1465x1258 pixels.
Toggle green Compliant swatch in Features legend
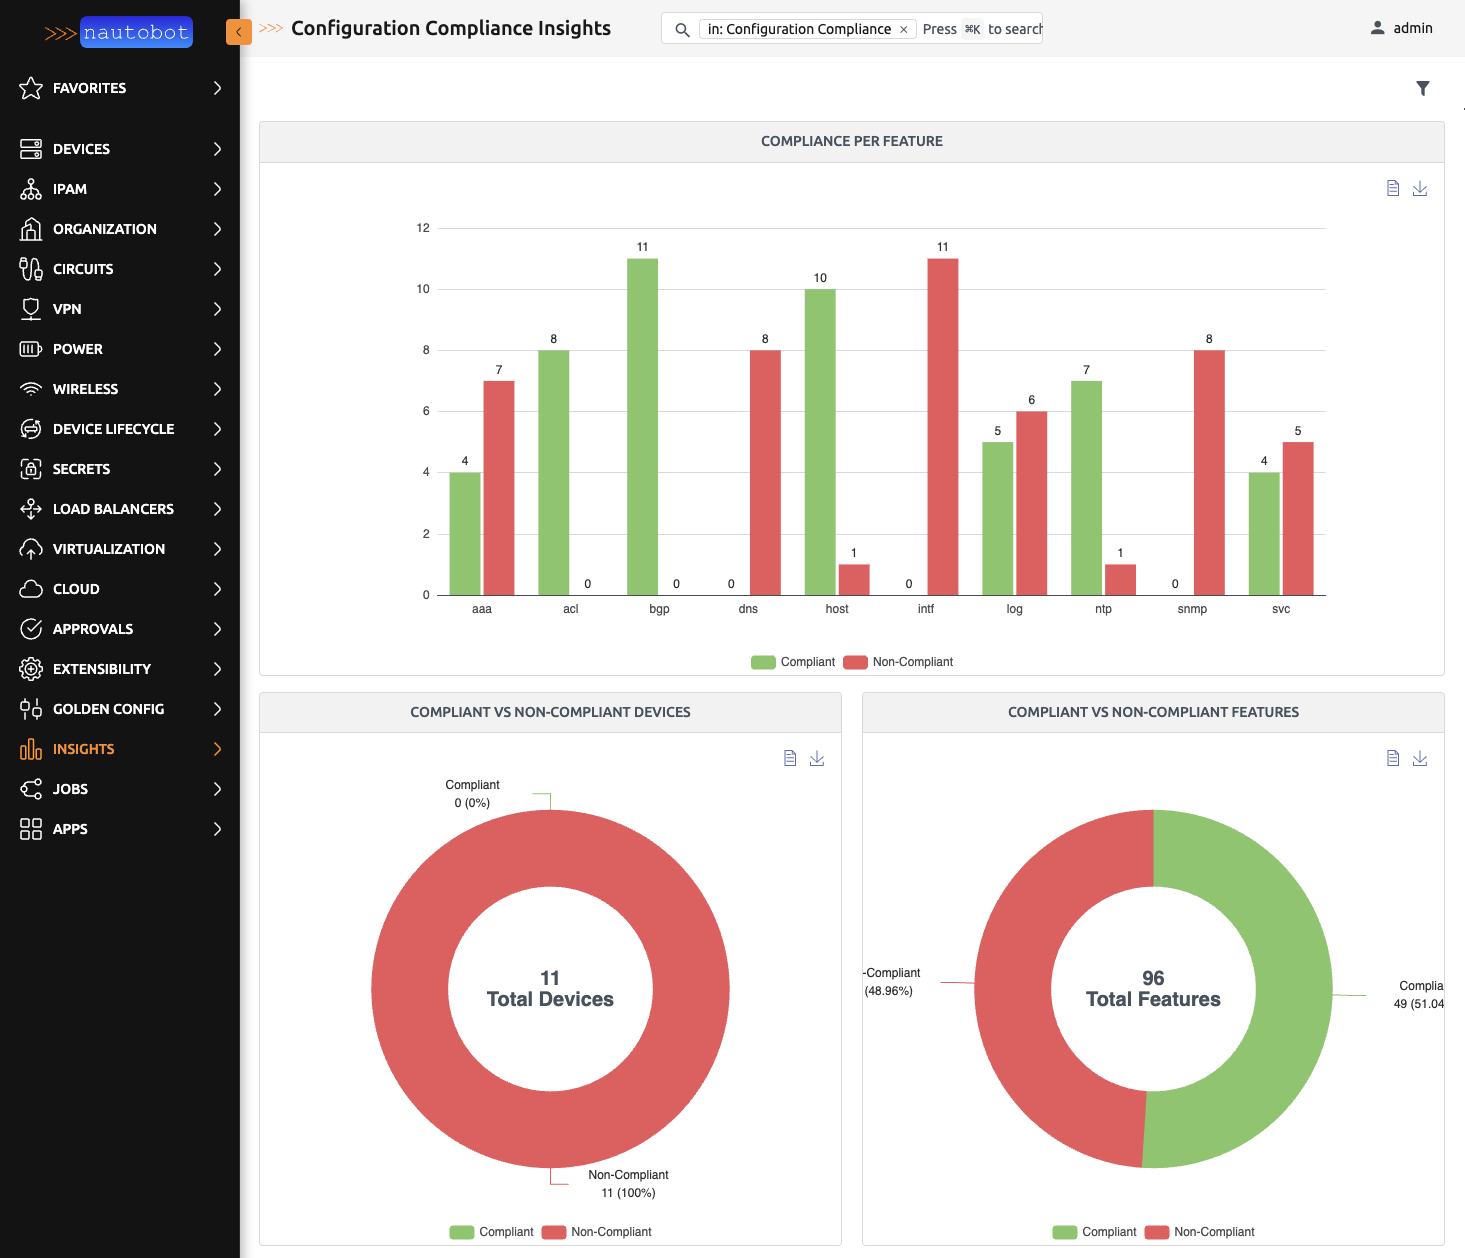tap(1065, 1232)
